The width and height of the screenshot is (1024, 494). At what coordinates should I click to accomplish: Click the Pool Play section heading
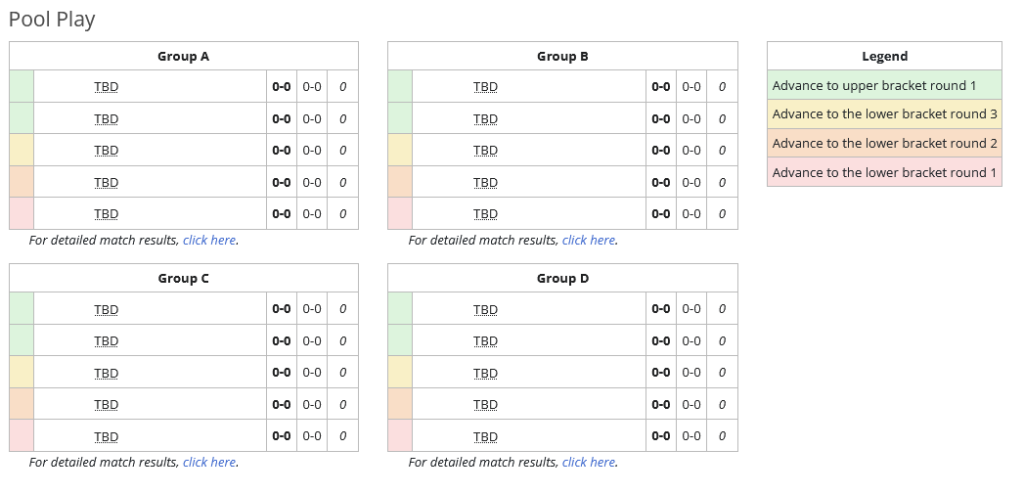click(52, 19)
